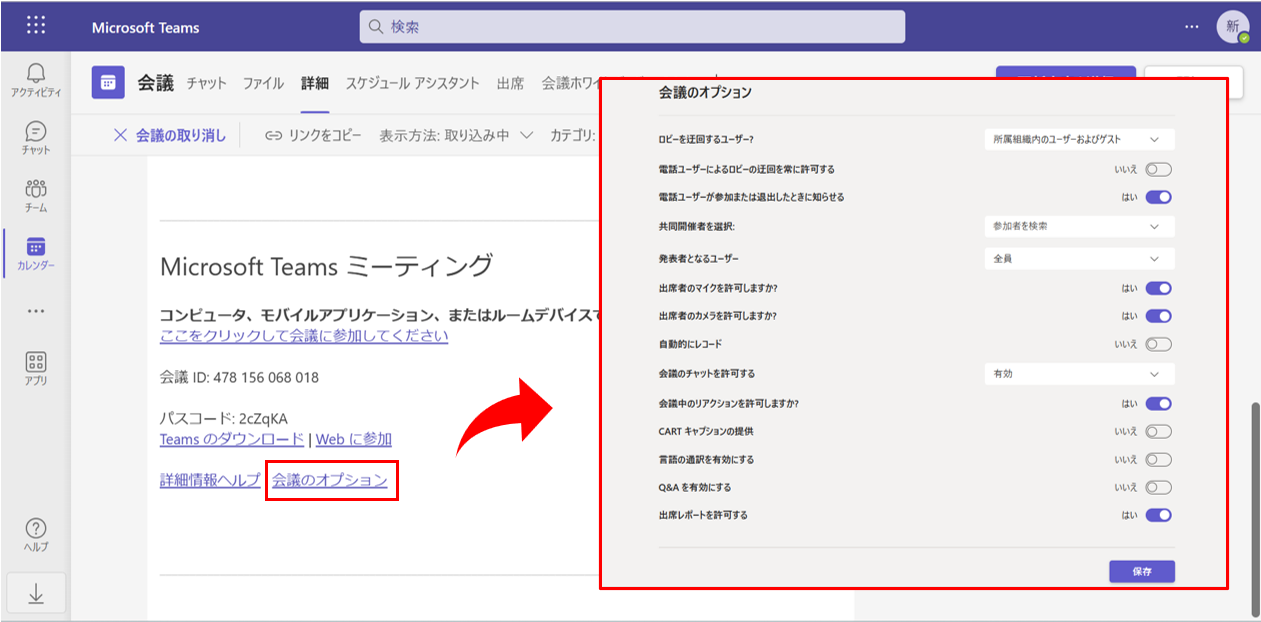Open presenter users dropdown (全員)
Image resolution: width=1261 pixels, height=622 pixels.
coord(1079,258)
